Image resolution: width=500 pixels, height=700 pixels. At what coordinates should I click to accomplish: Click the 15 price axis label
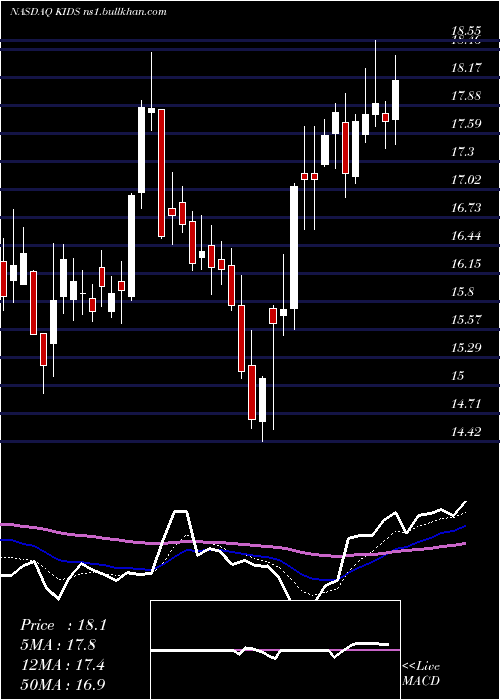click(458, 376)
